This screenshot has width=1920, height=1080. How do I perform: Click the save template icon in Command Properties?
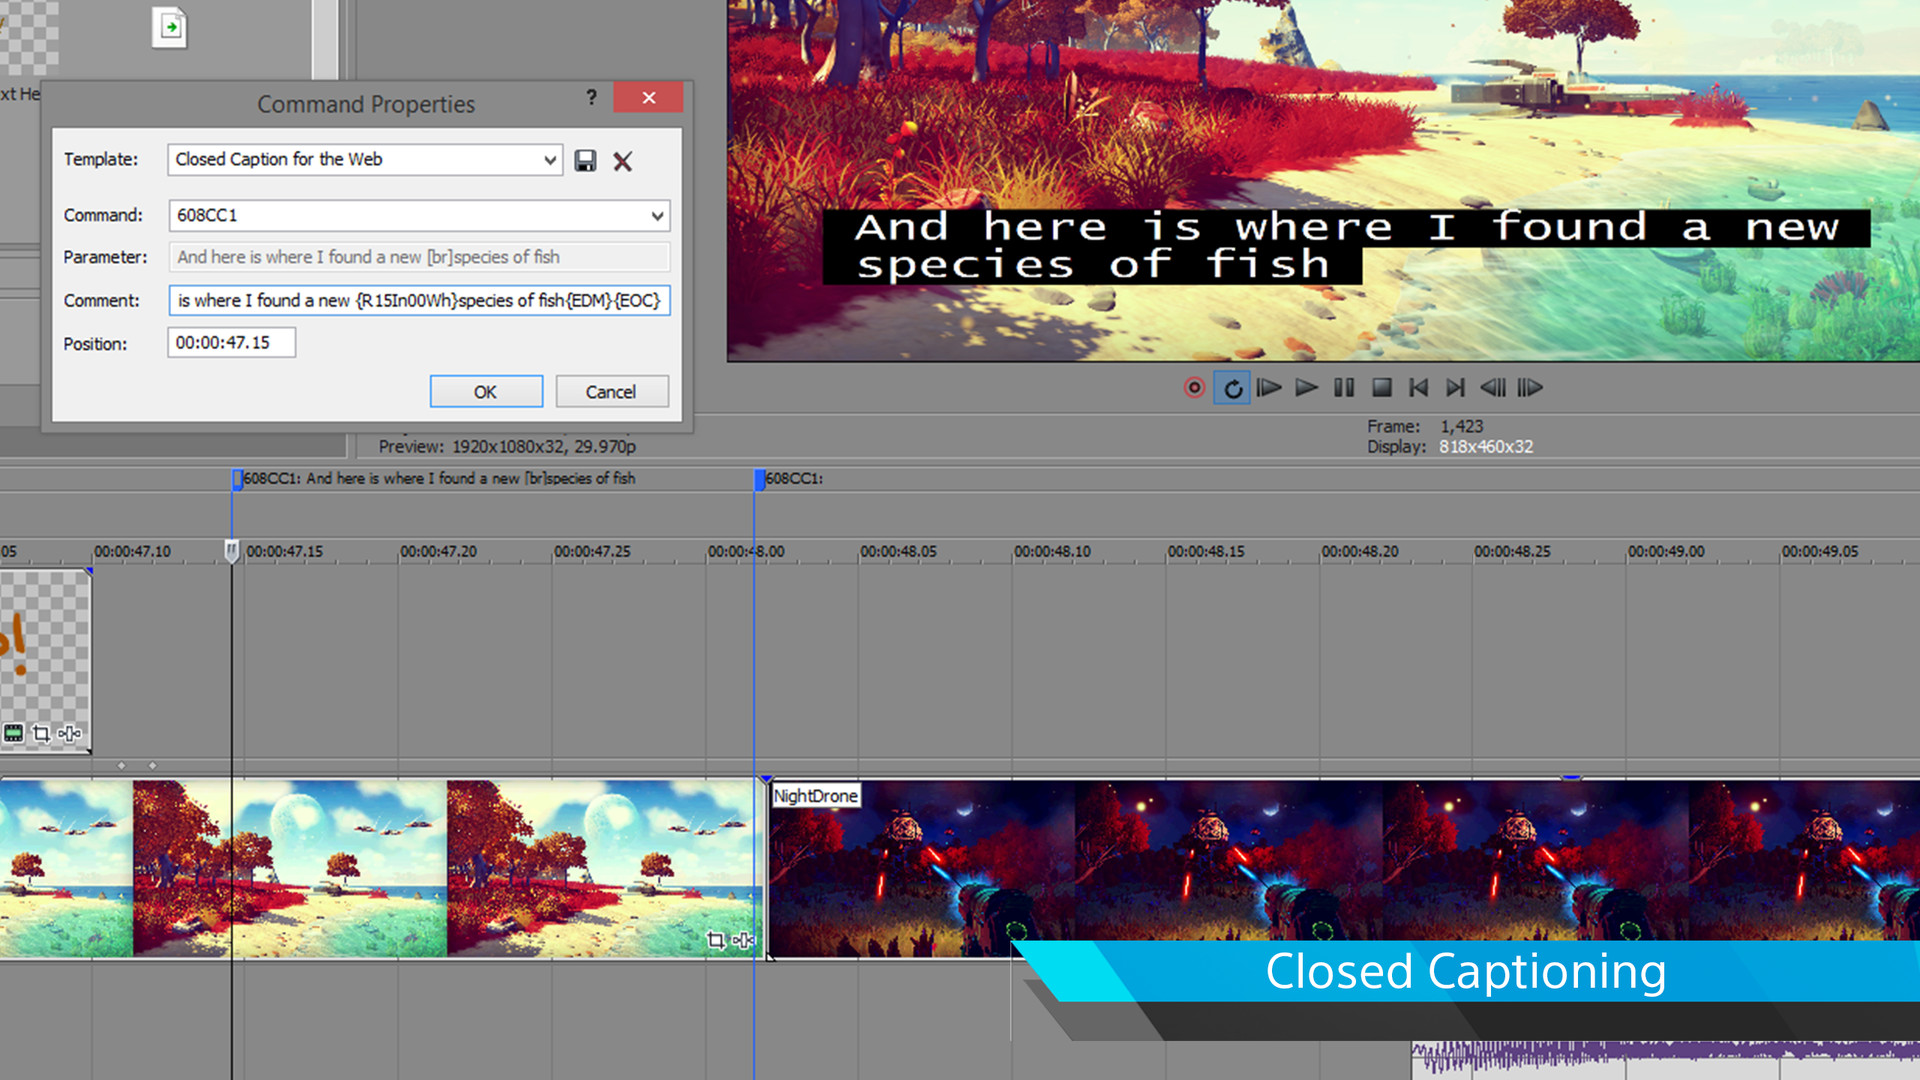(x=585, y=160)
